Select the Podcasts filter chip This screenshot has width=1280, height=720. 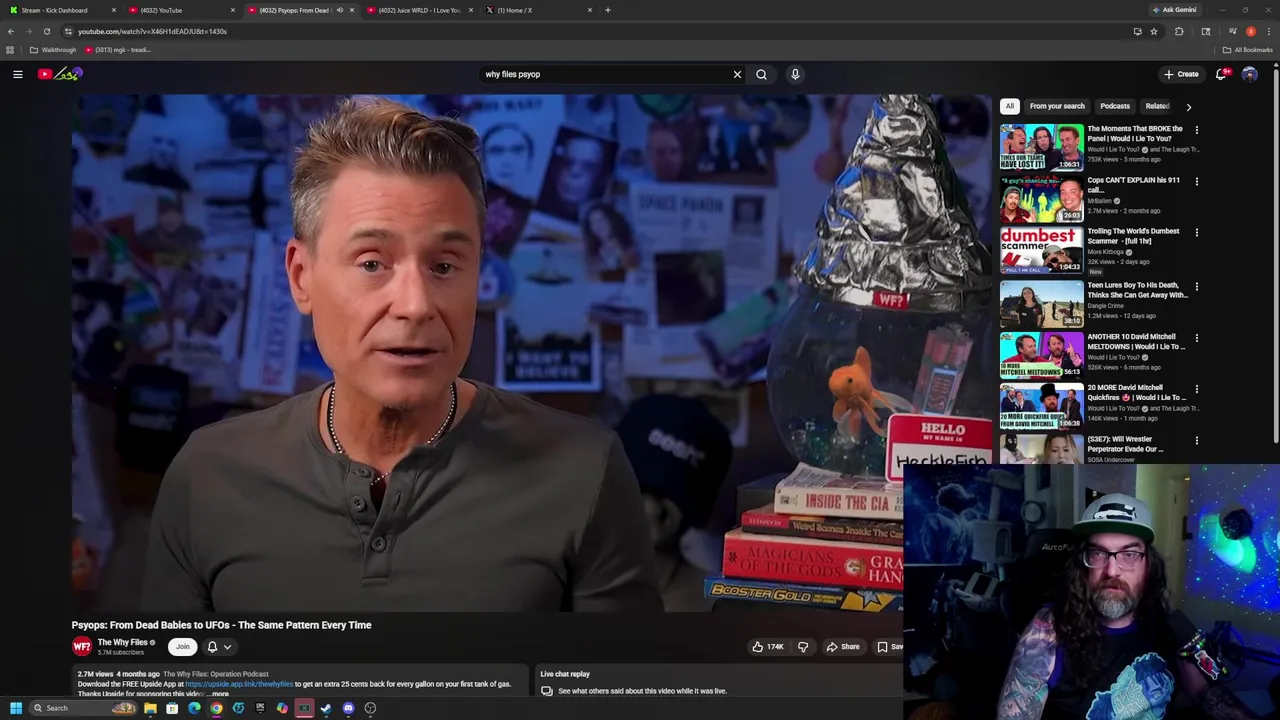[x=1115, y=106]
